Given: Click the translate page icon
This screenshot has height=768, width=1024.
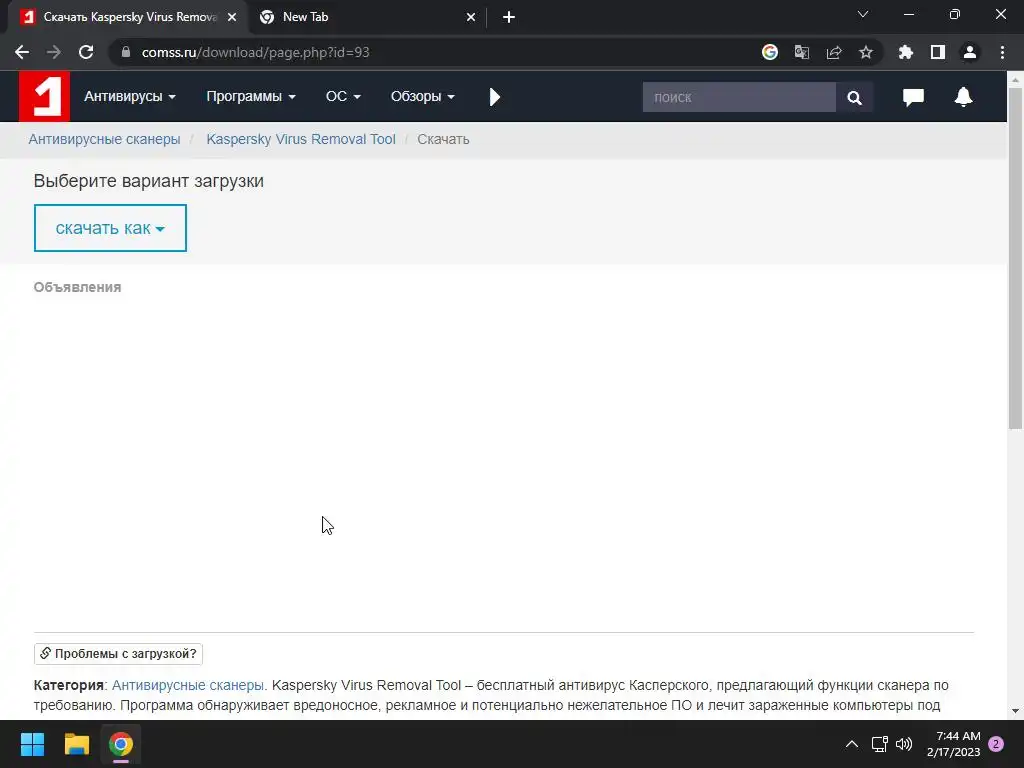Looking at the screenshot, I should pyautogui.click(x=802, y=52).
